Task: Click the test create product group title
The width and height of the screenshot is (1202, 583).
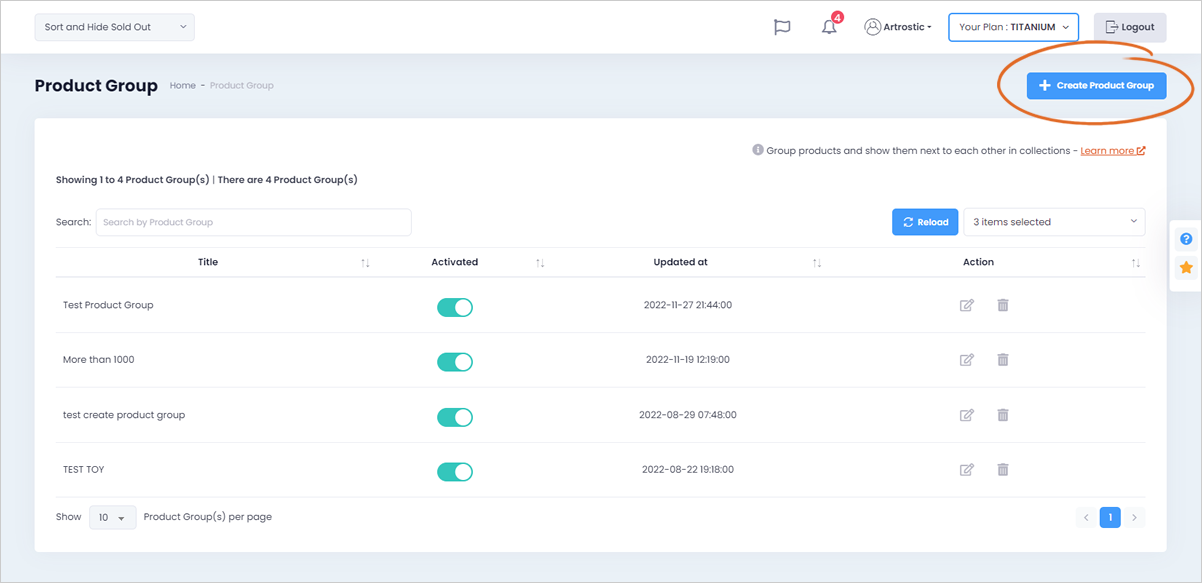Action: pos(124,415)
